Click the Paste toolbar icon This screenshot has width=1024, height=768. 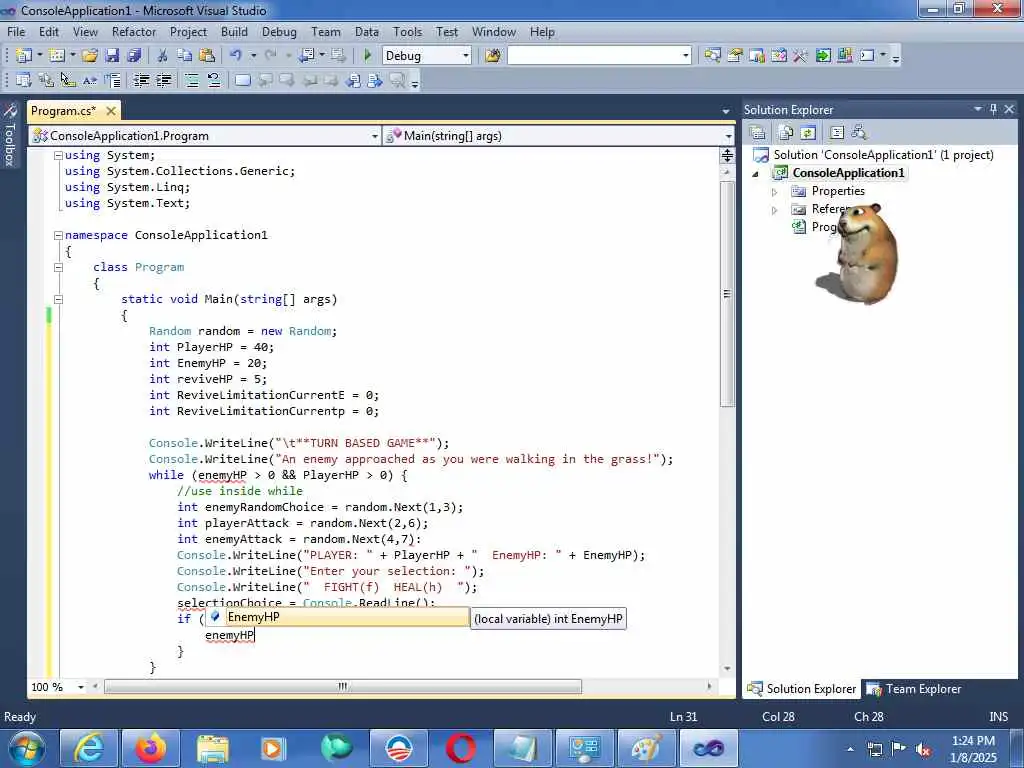(x=207, y=56)
